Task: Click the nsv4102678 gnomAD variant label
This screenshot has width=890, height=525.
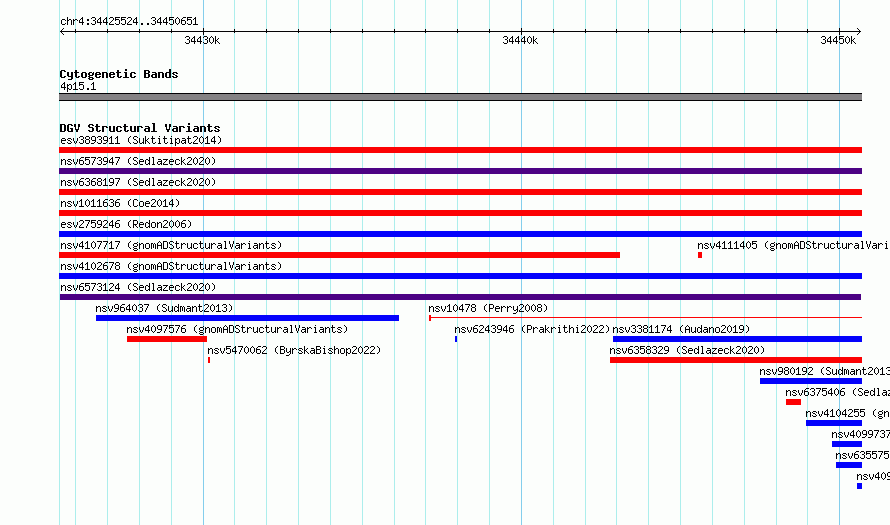Action: coord(171,266)
